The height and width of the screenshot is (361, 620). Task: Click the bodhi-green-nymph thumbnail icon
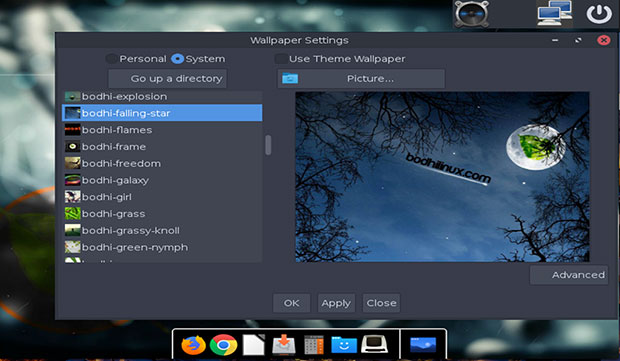point(72,247)
